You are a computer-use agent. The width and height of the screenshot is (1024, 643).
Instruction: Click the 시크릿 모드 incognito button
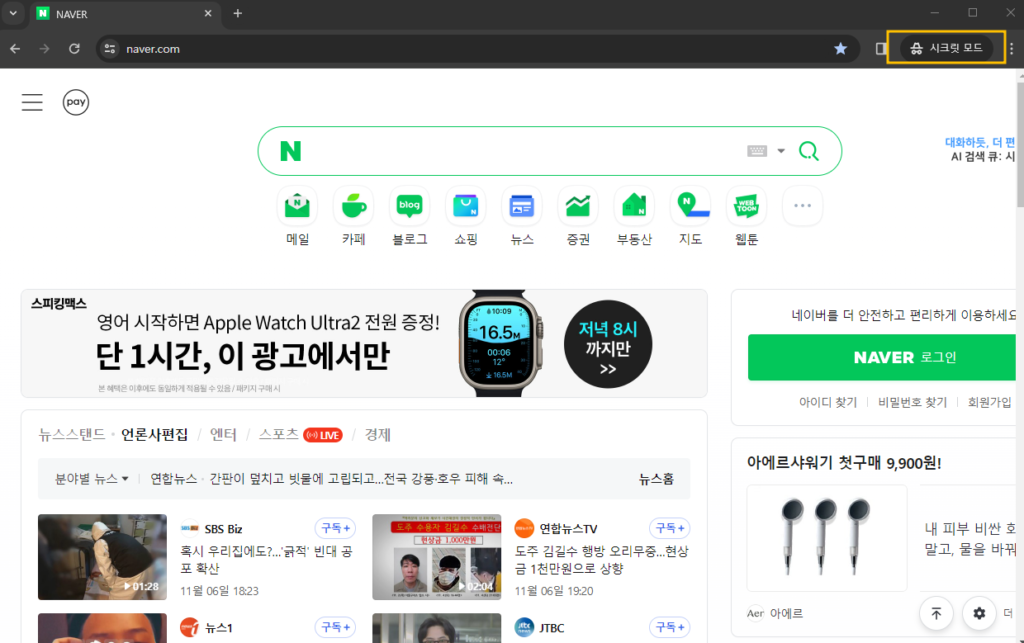946,48
